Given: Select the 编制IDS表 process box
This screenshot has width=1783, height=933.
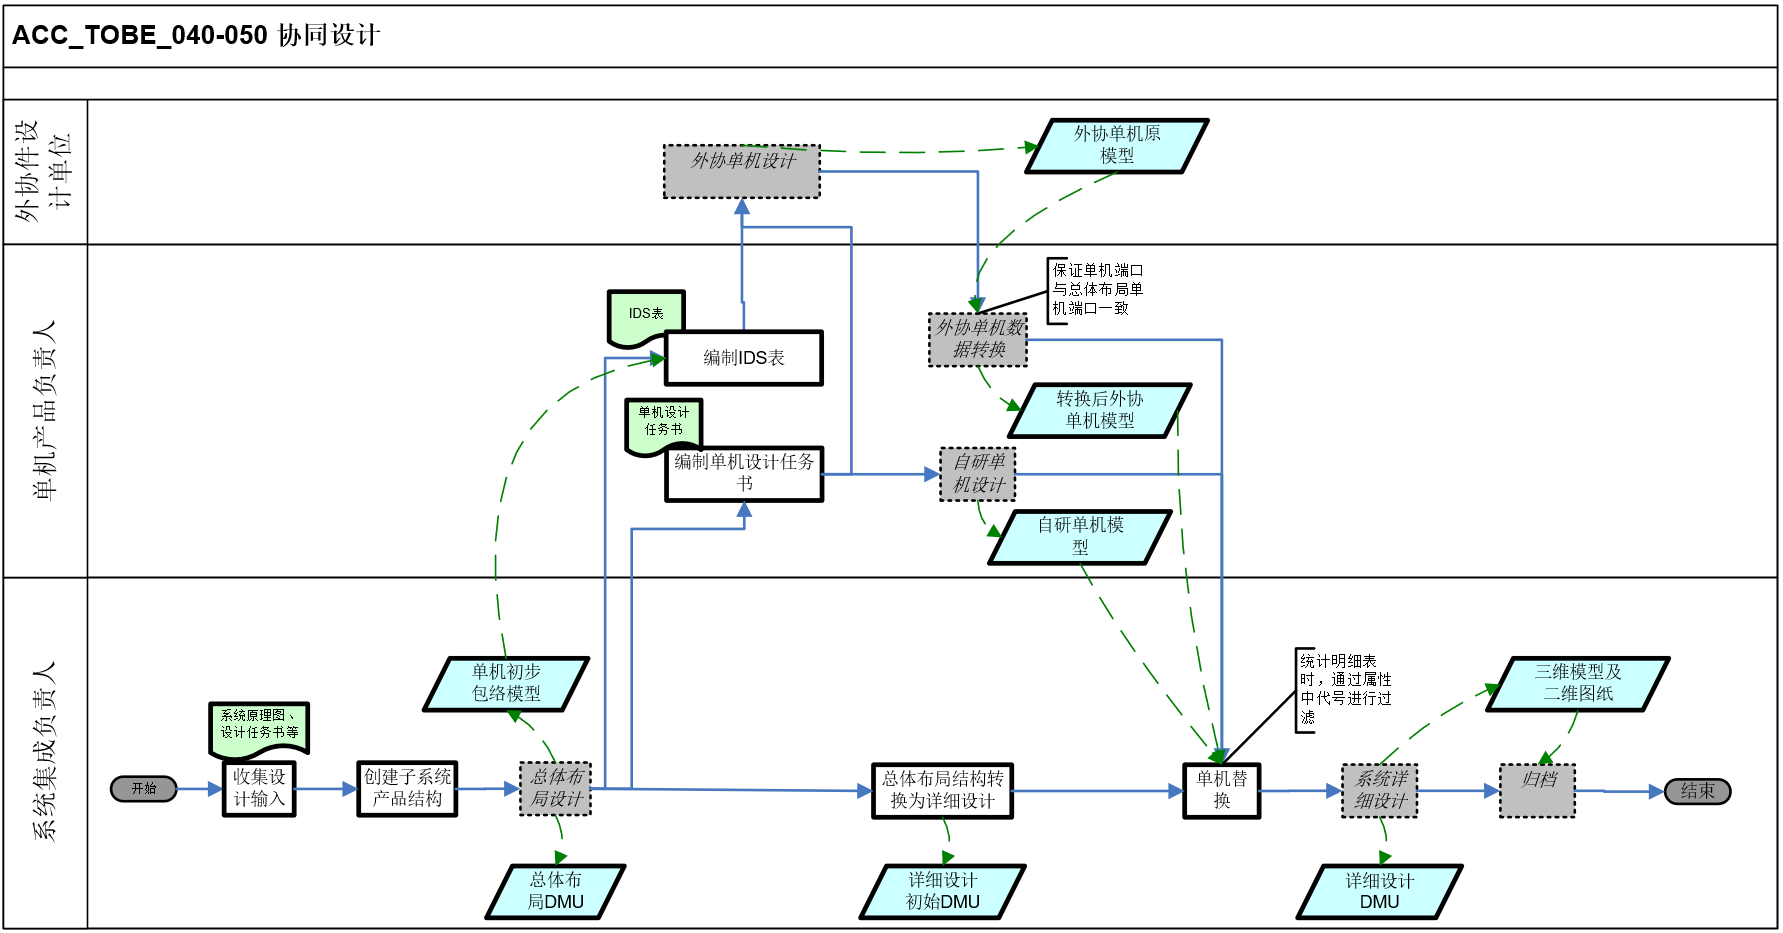Looking at the screenshot, I should point(743,358).
